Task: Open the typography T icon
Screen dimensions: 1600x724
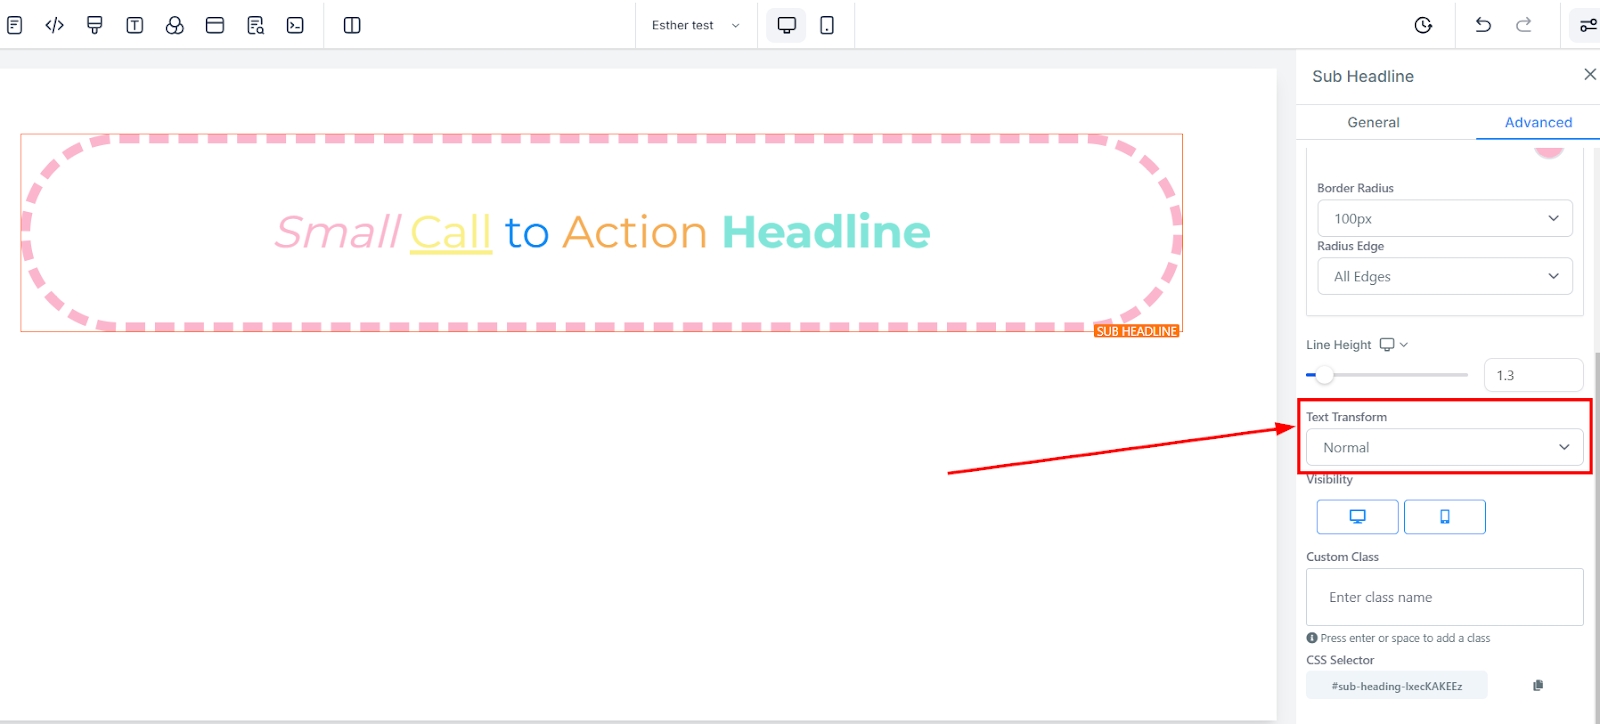Action: click(x=135, y=25)
